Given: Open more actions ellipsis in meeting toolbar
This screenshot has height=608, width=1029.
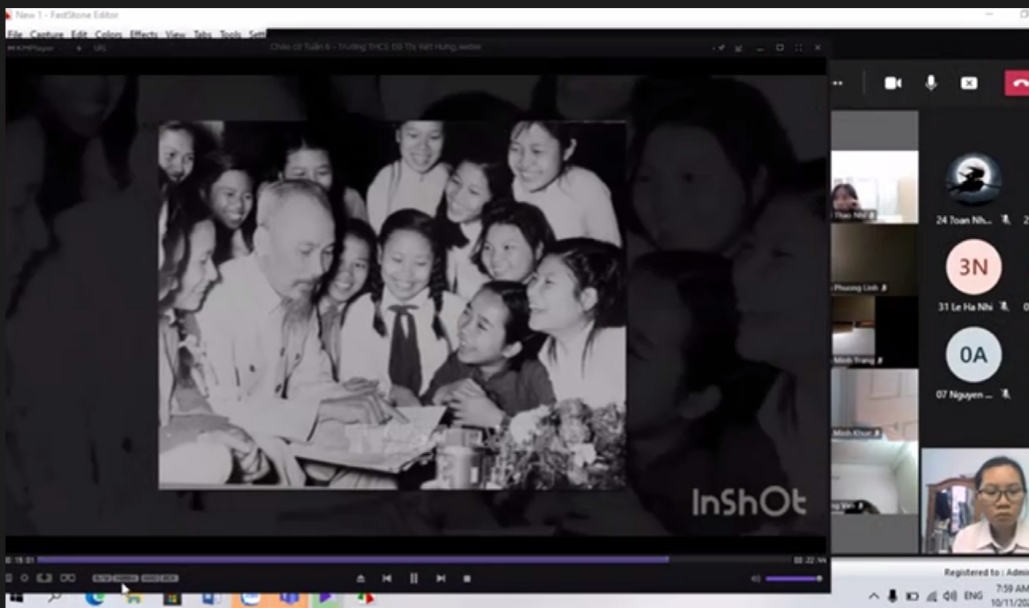Looking at the screenshot, I should tap(837, 83).
